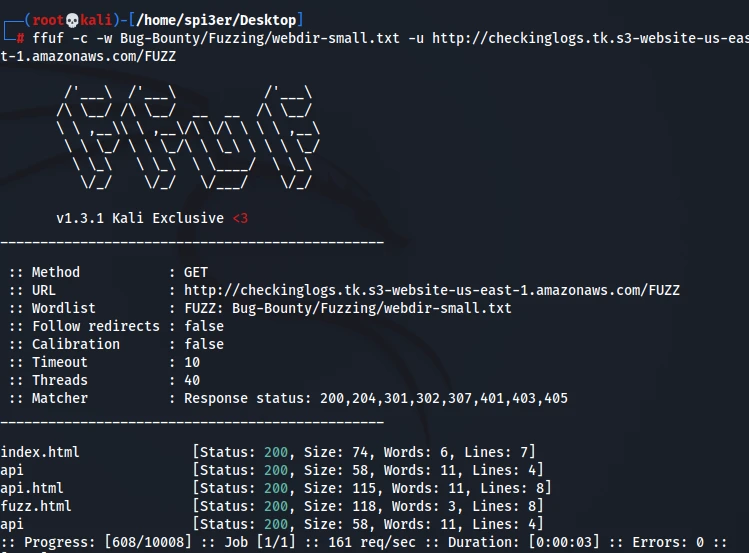
Task: Click the v1.3.1 Kali Exclusive version text
Action: point(140,218)
